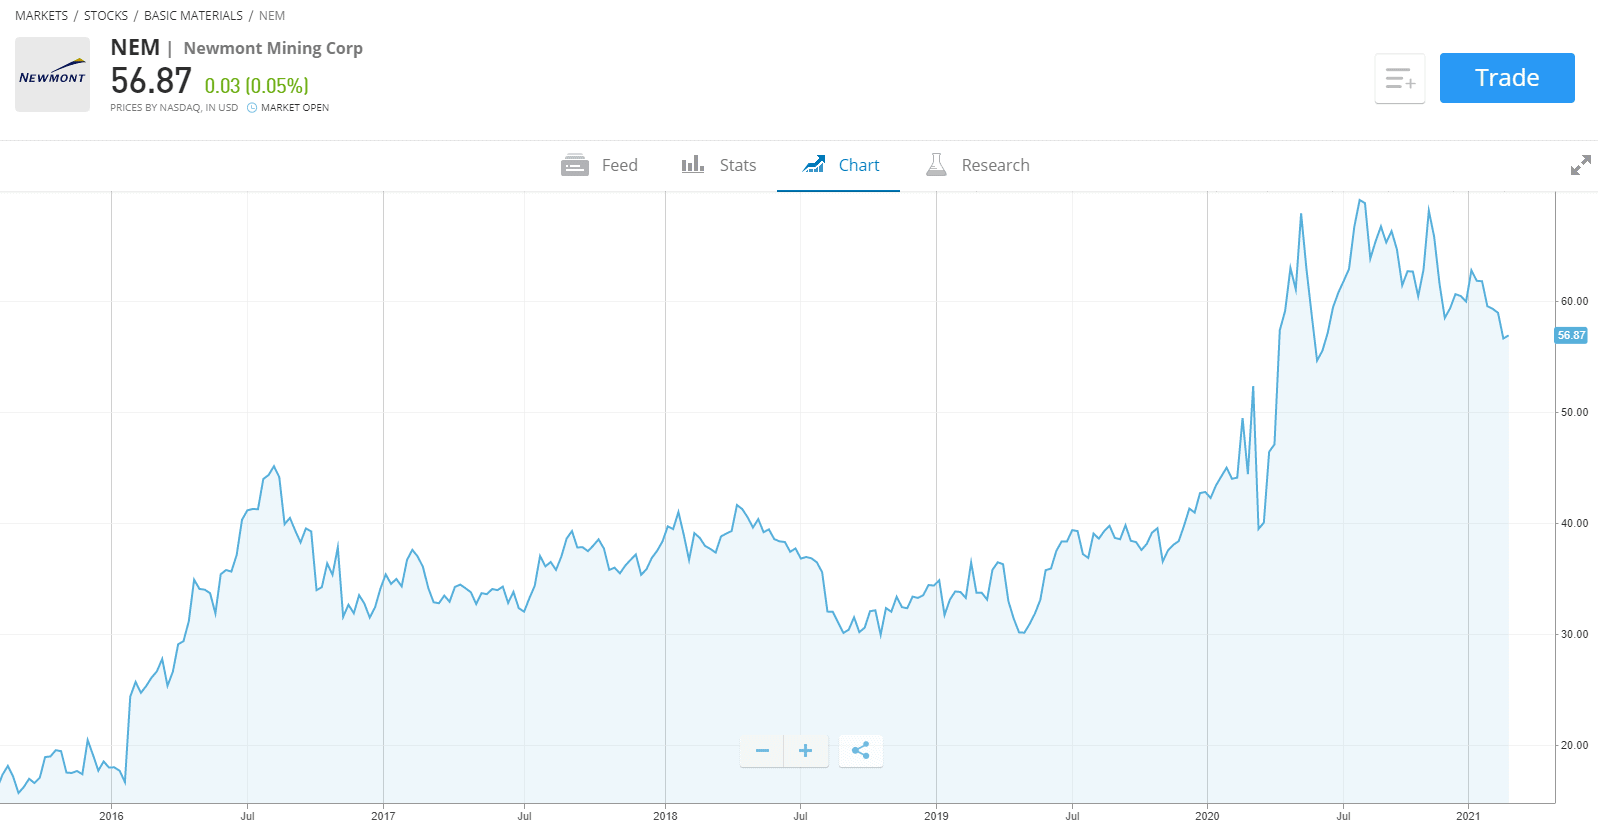This screenshot has width=1598, height=827.
Task: Click the NEM ticker heading
Action: pos(135,47)
